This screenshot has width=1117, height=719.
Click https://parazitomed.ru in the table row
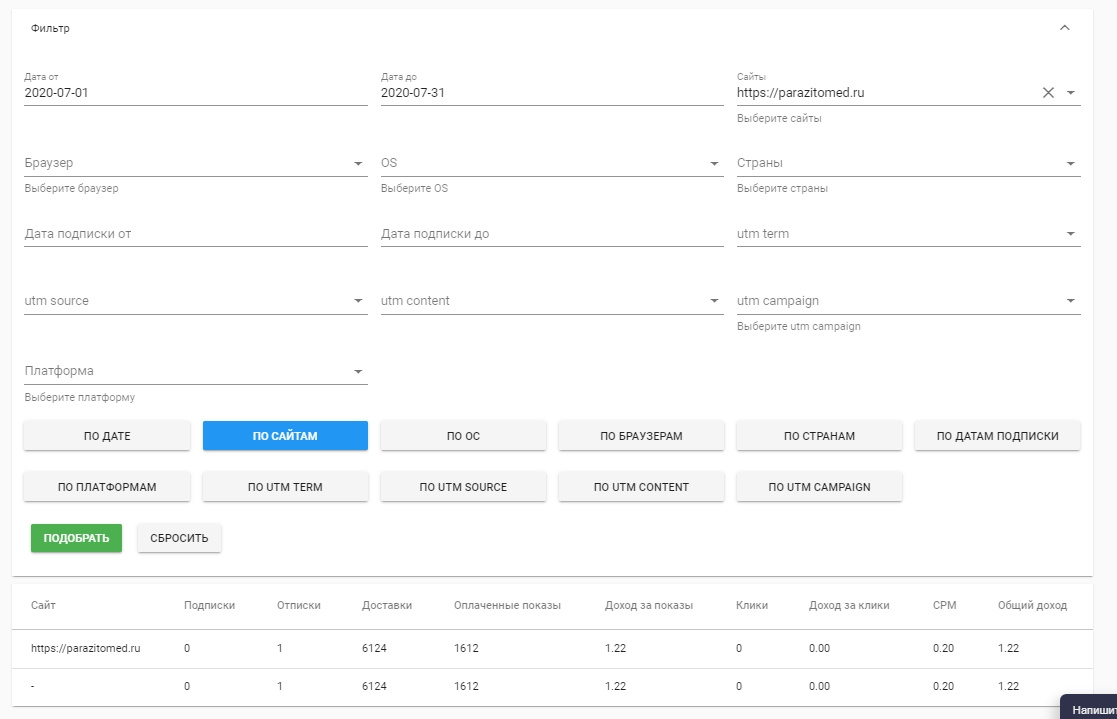click(85, 648)
